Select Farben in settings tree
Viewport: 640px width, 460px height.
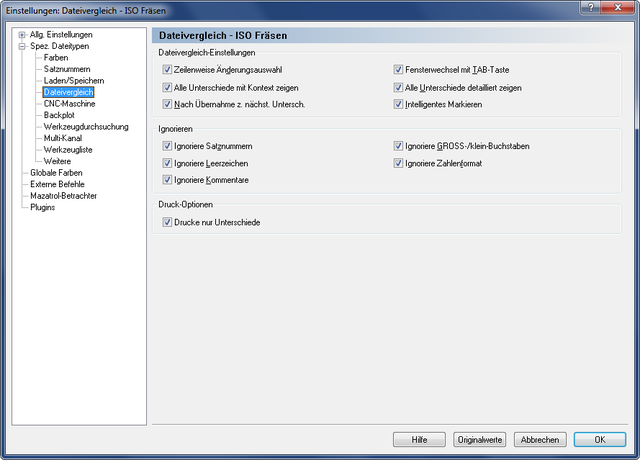[56, 58]
